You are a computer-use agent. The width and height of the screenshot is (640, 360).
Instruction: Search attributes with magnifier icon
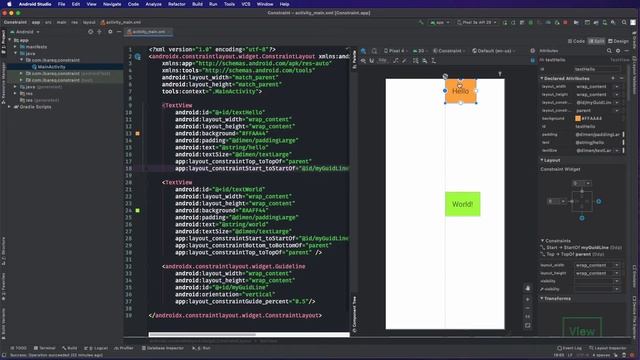pyautogui.click(x=609, y=51)
